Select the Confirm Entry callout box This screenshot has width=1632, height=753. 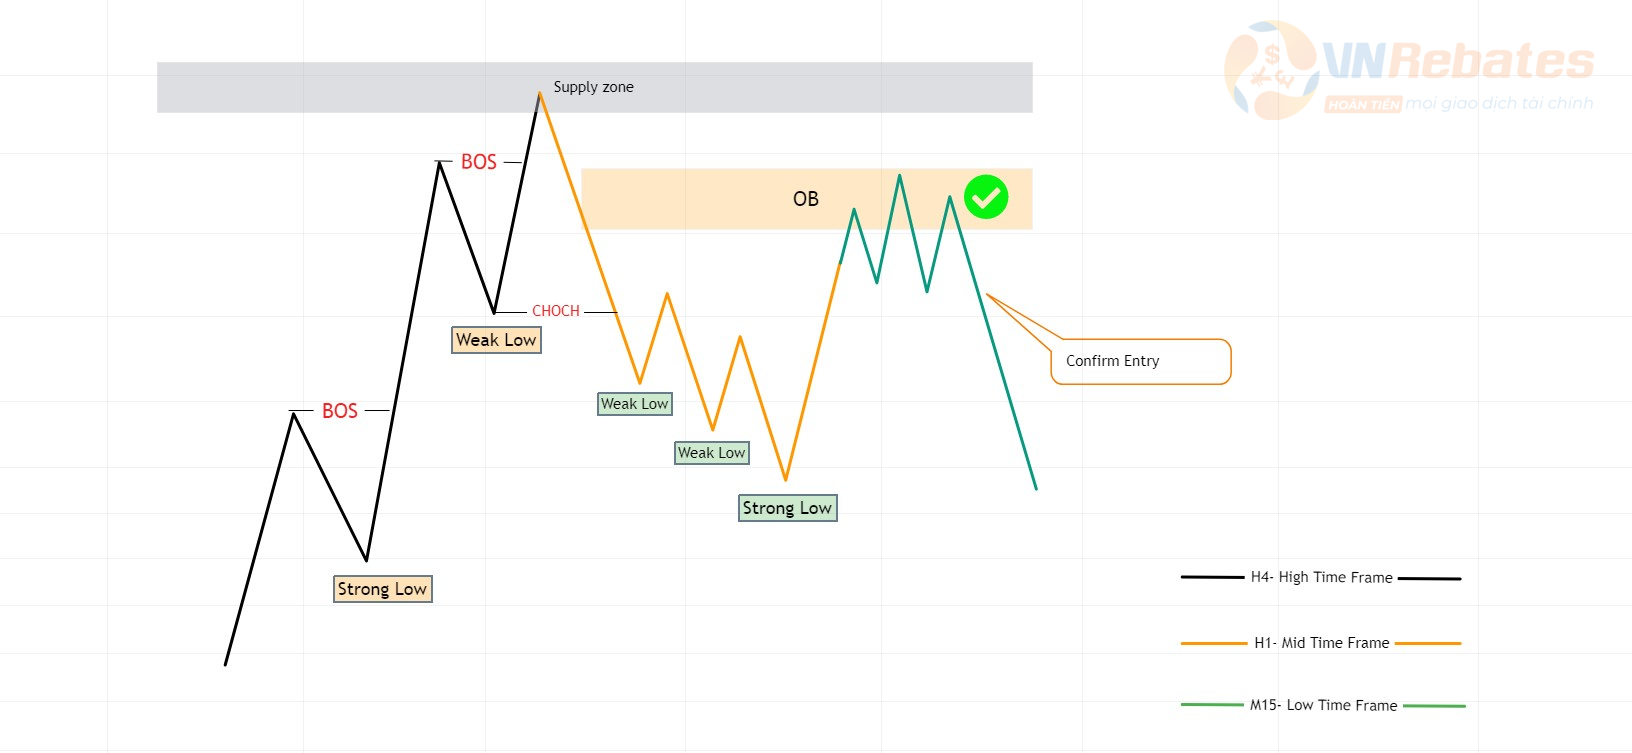tap(1141, 361)
